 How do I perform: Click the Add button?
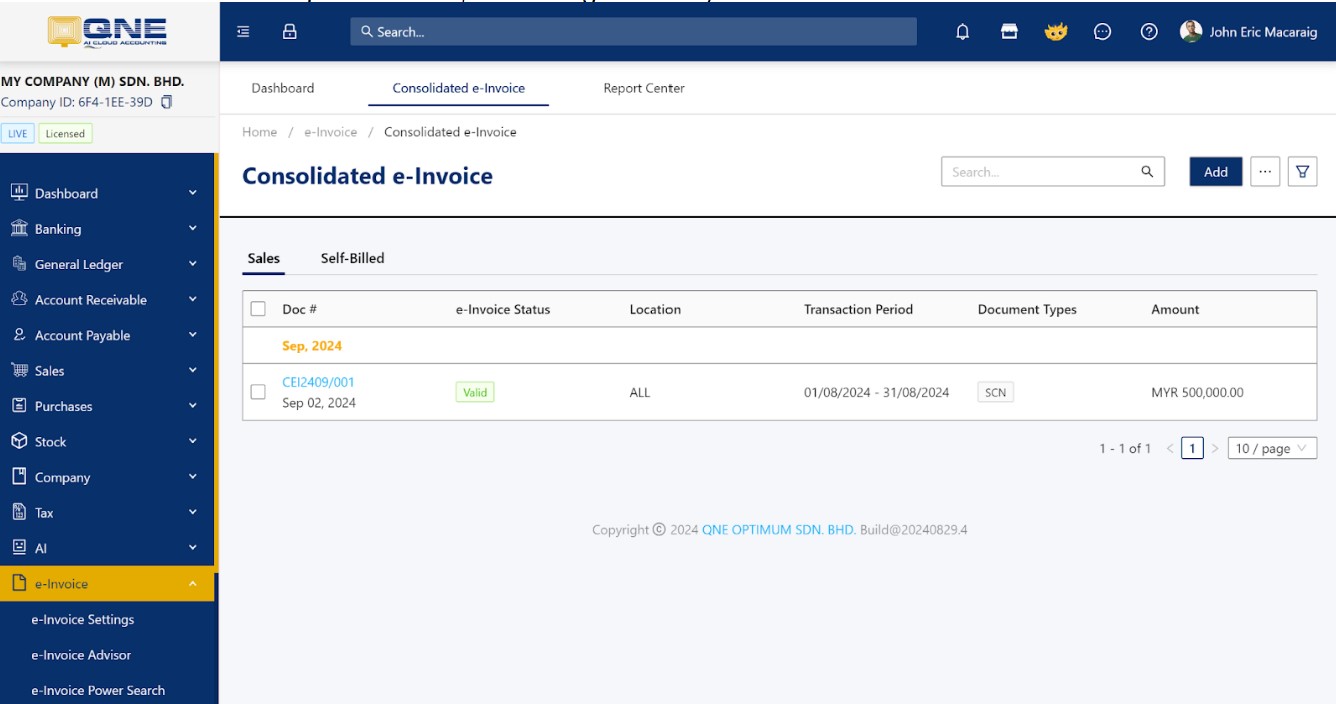[1215, 171]
